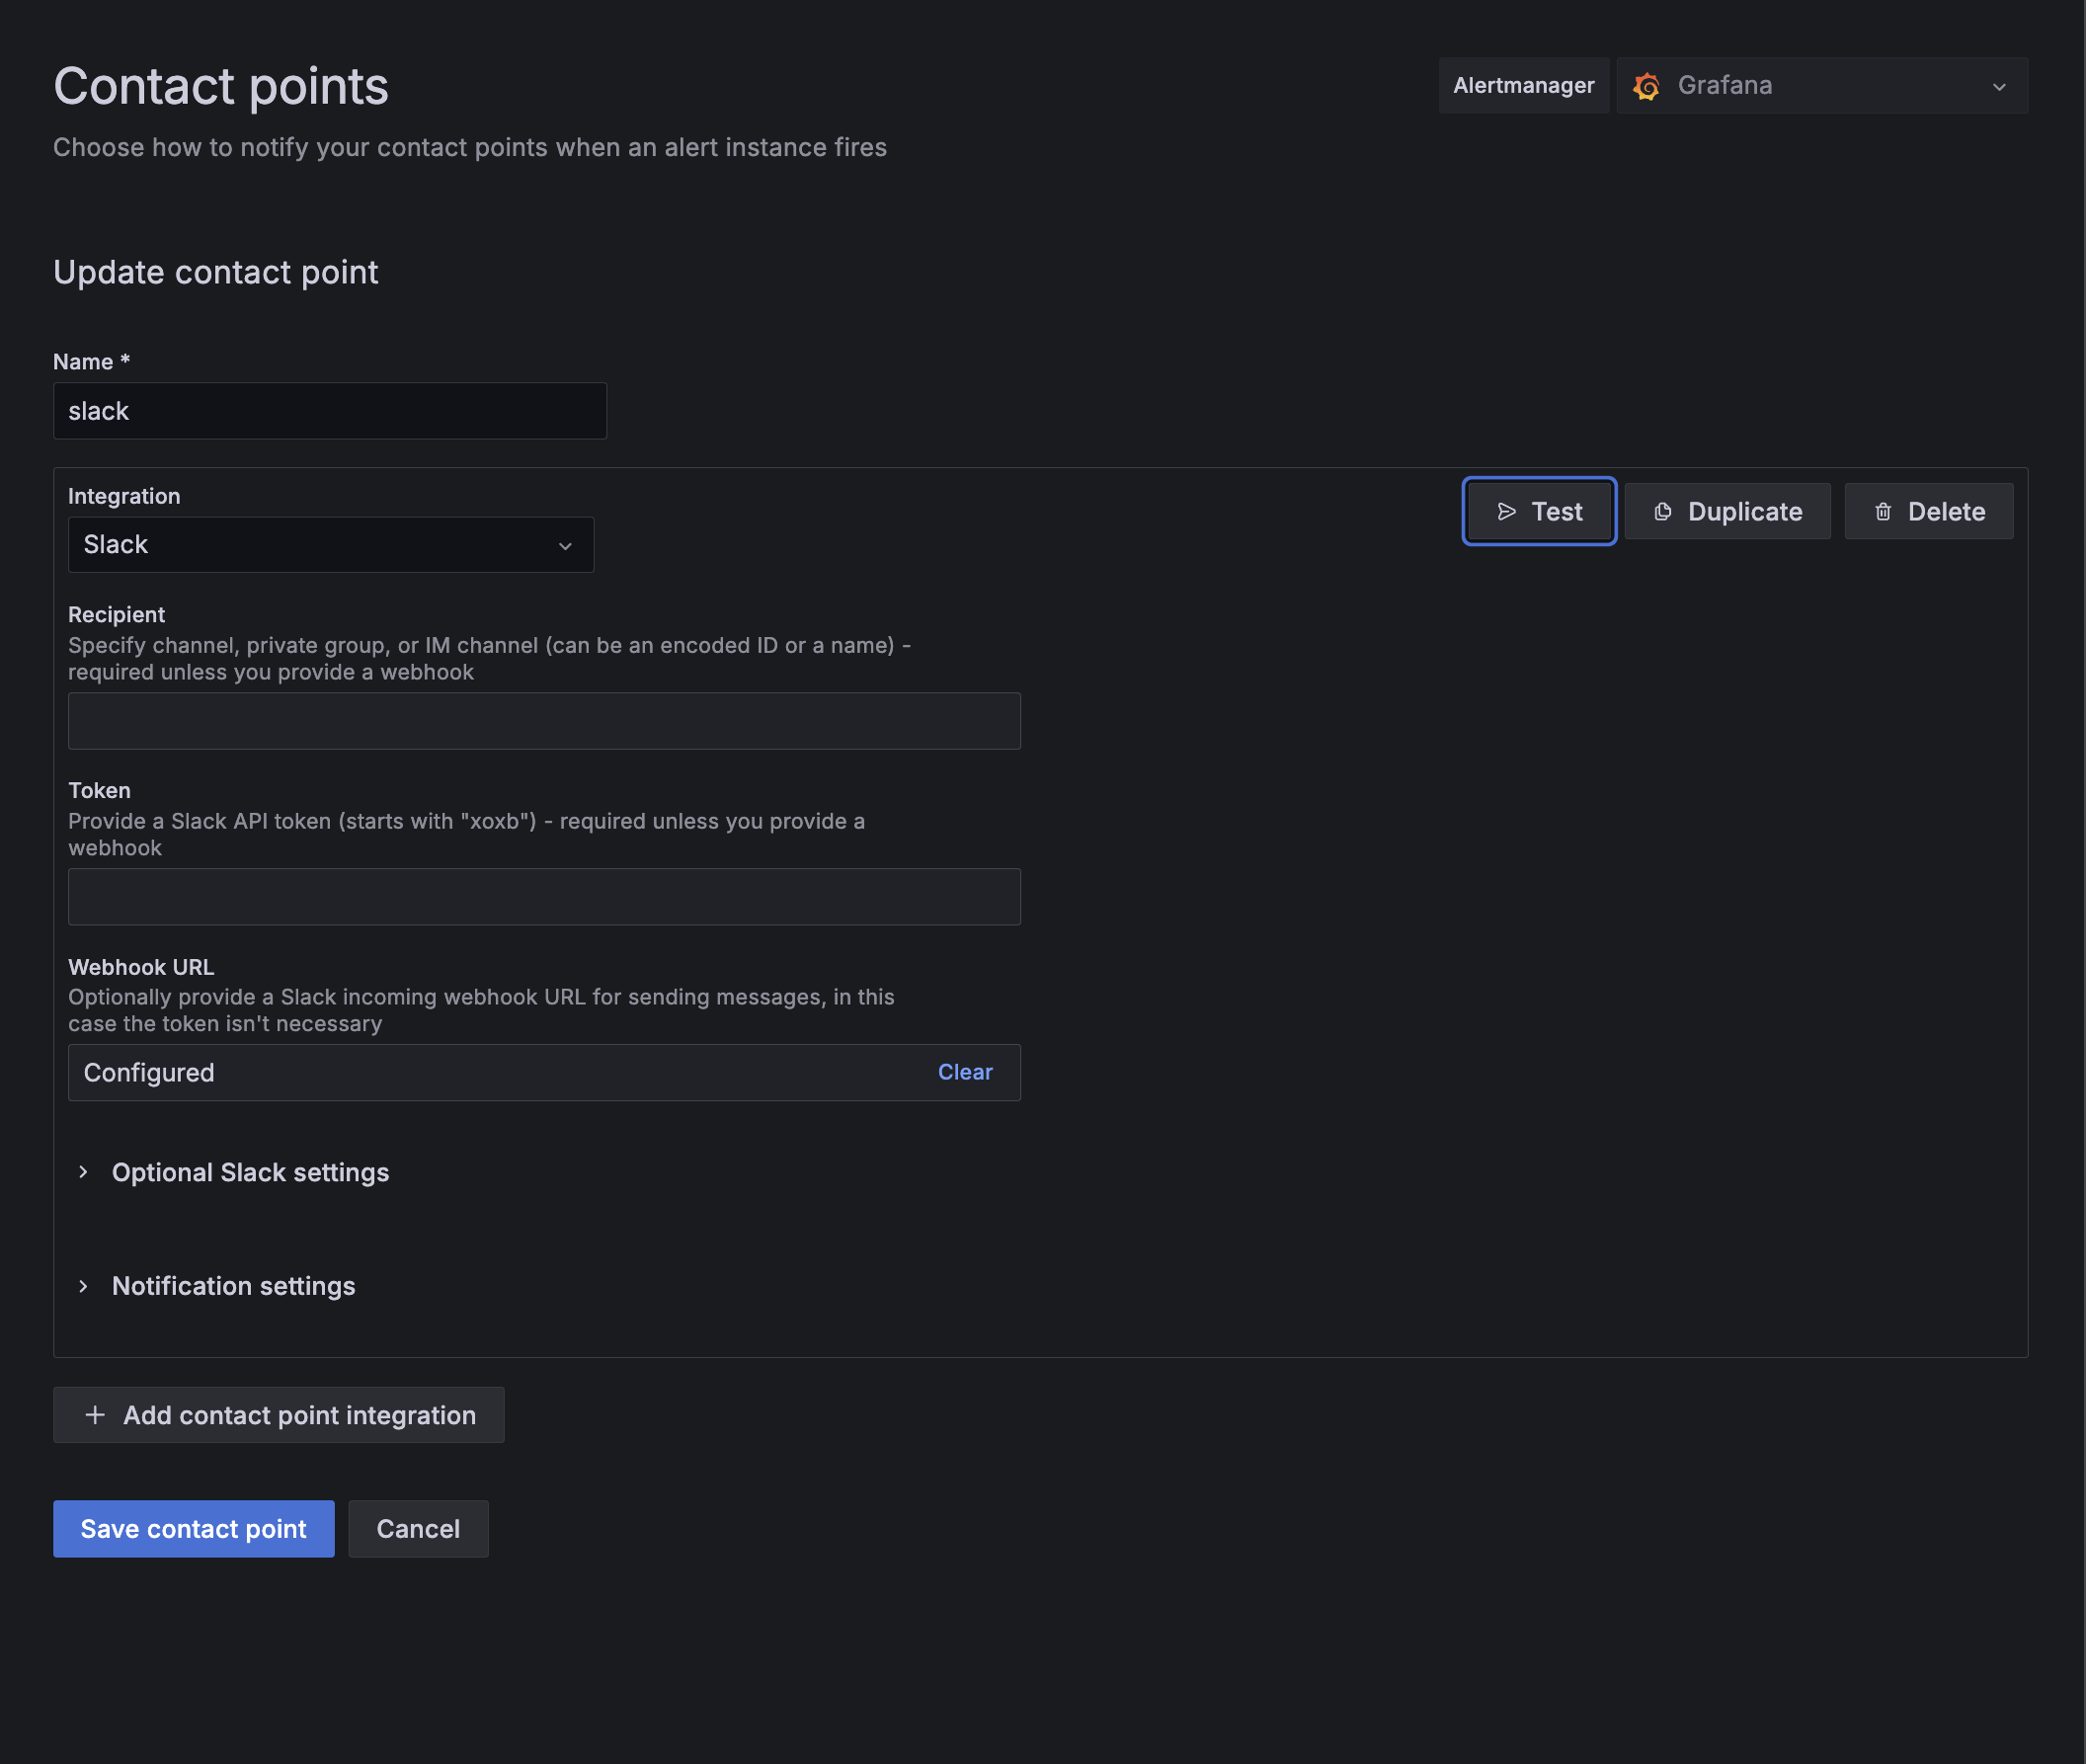
Task: Click the Recipient input field
Action: (x=544, y=721)
